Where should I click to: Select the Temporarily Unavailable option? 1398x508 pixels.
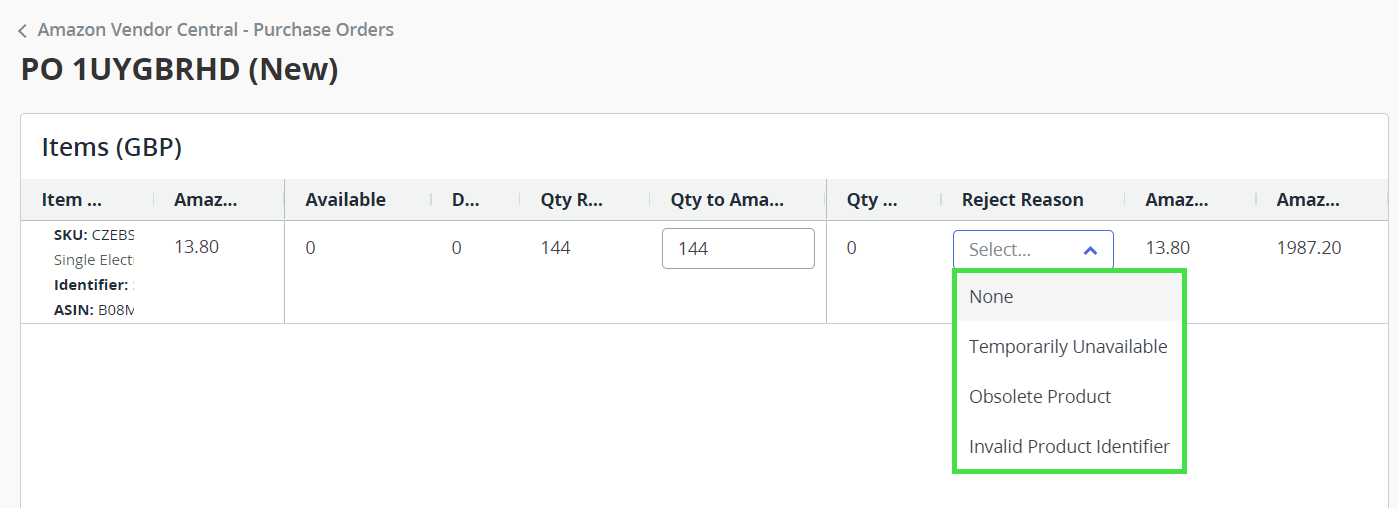(x=1068, y=347)
